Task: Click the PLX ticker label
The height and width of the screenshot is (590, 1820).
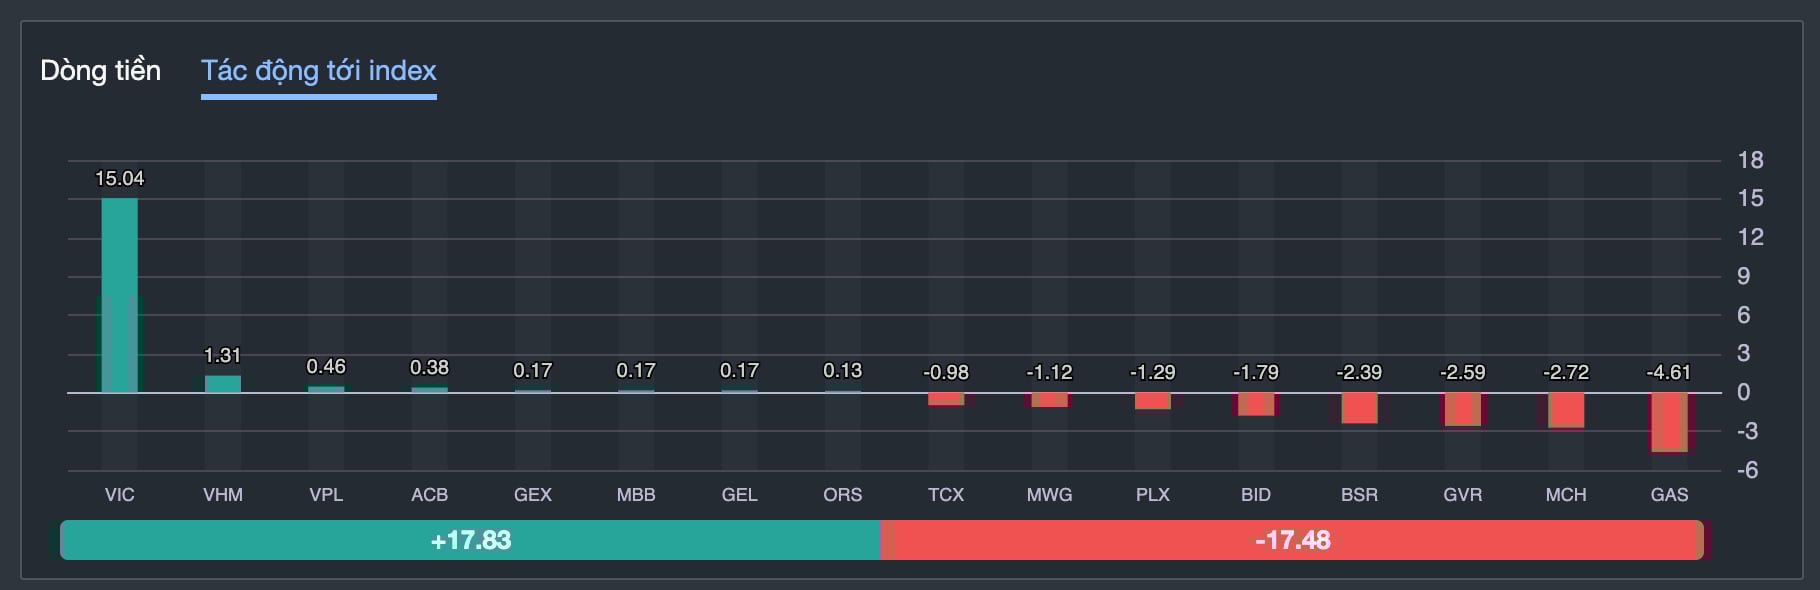Action: [x=1152, y=495]
